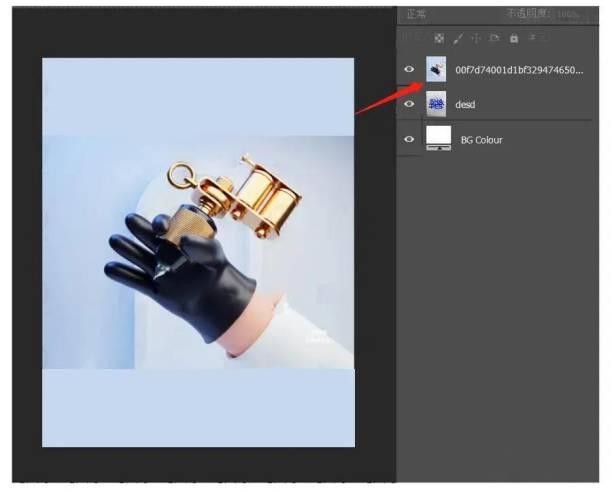Click the prevent artboard auto-nesting lock icon

[495, 38]
